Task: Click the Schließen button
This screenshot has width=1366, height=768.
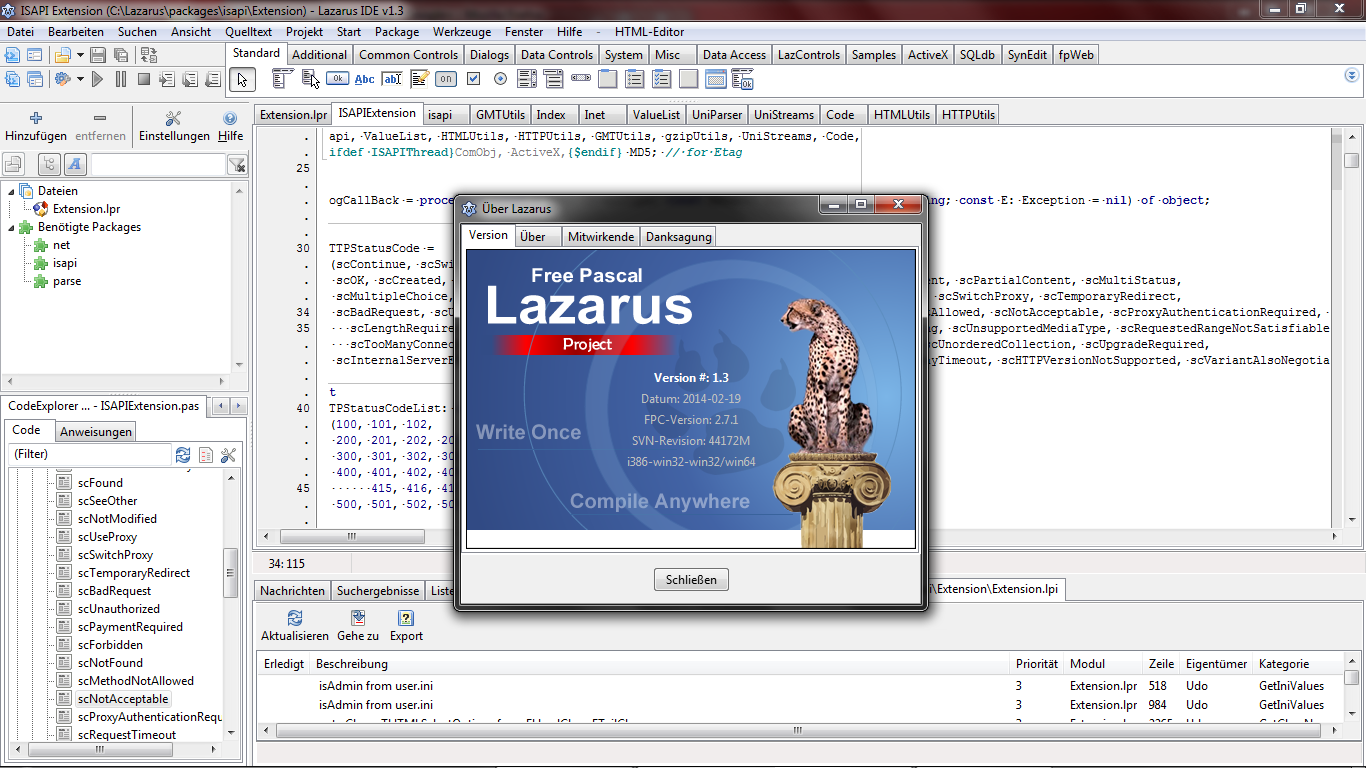Action: tap(691, 580)
